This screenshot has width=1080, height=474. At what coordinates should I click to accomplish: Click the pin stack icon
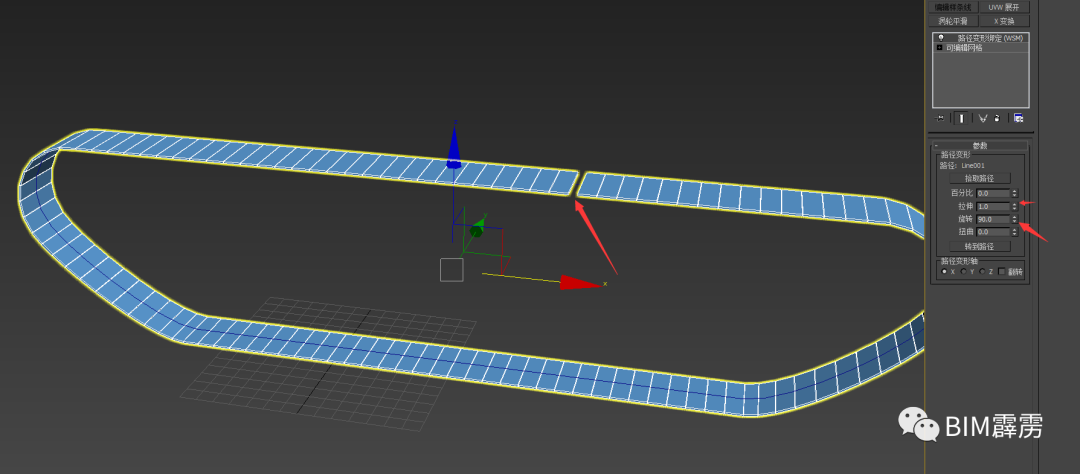coord(939,118)
